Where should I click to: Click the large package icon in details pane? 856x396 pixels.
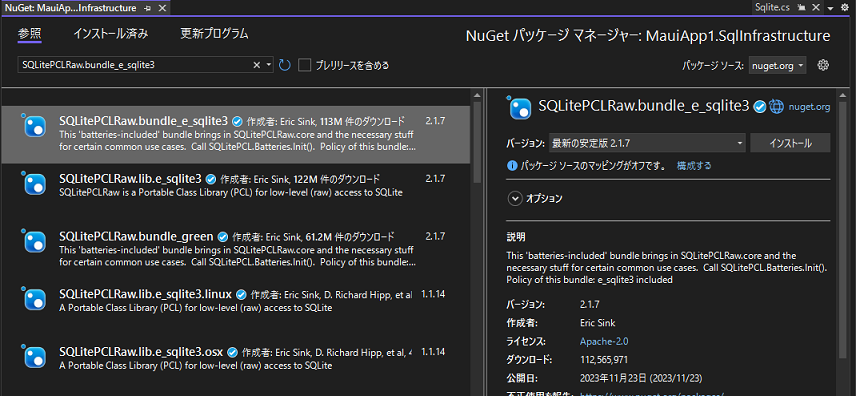pyautogui.click(x=519, y=108)
